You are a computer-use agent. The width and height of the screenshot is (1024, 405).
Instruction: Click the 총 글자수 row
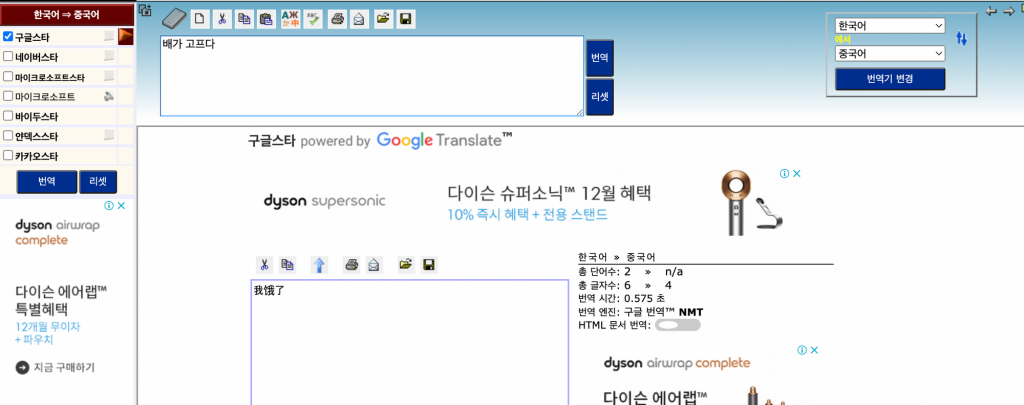tap(625, 285)
